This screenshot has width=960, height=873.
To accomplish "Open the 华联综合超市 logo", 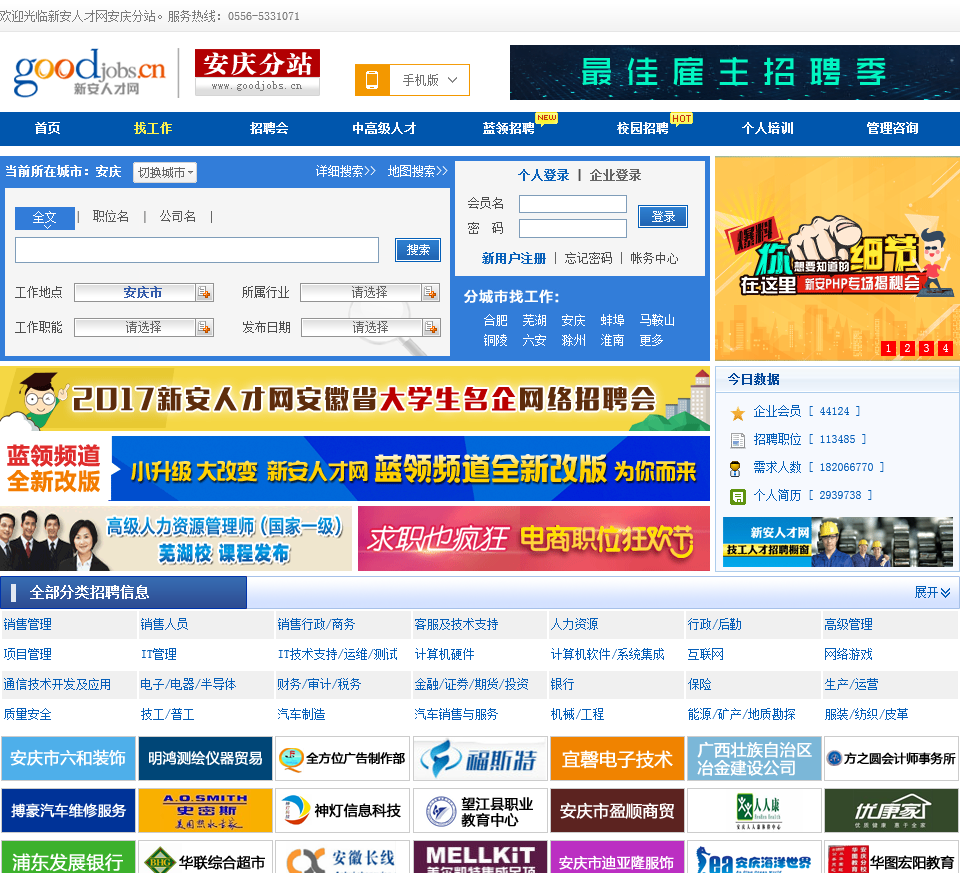I will coord(205,857).
